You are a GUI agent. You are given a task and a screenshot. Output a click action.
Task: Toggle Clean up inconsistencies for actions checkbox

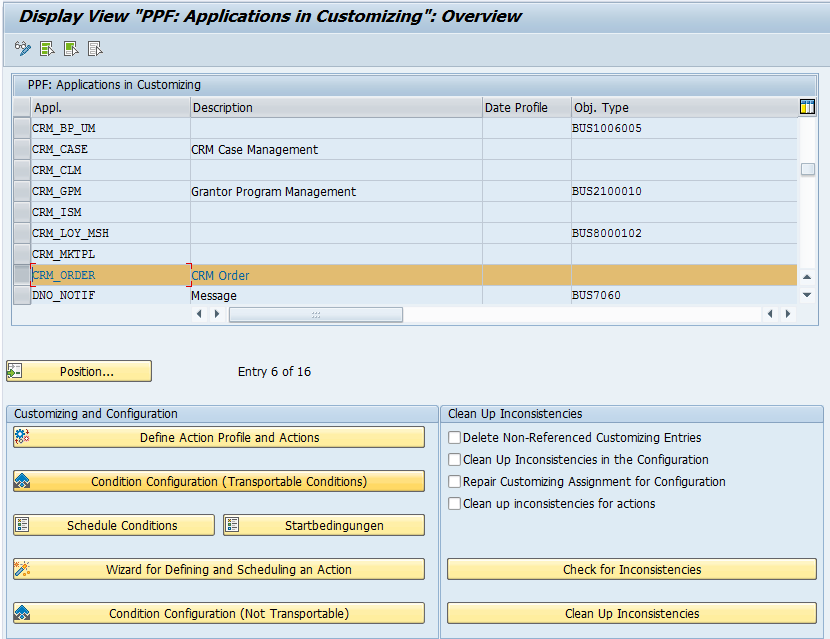tap(455, 504)
